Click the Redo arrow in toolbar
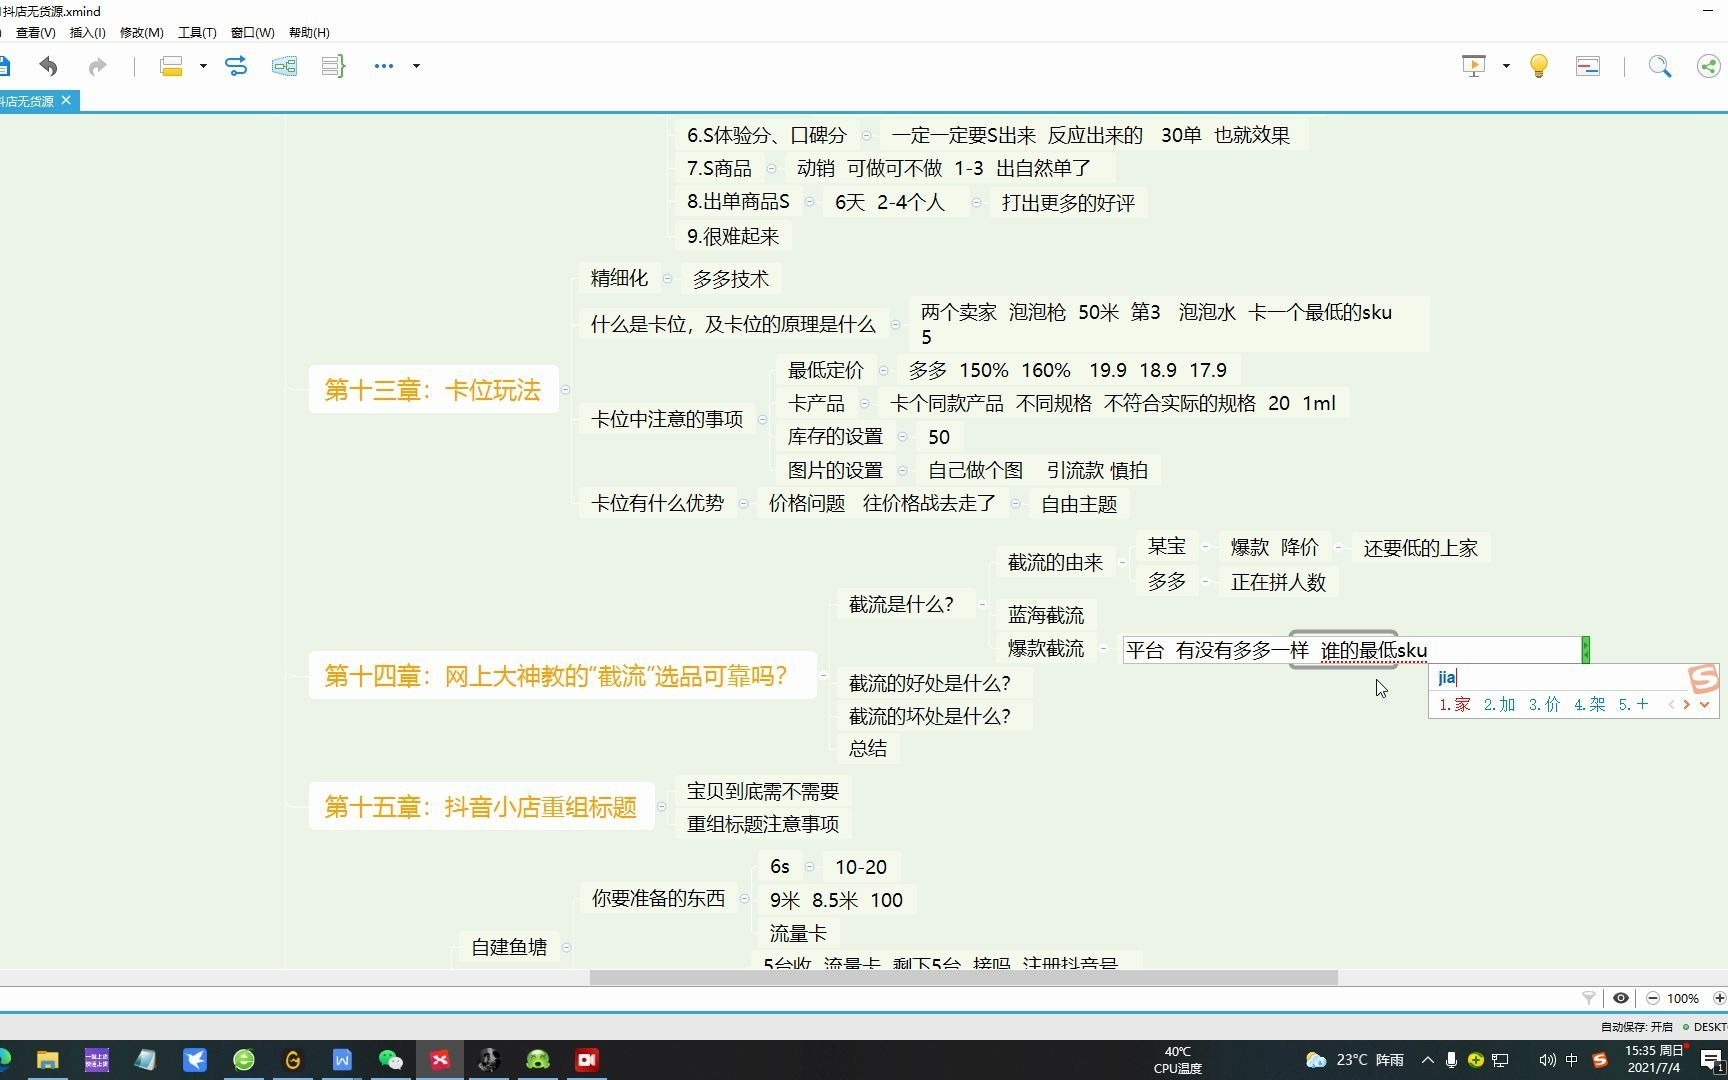 click(x=97, y=66)
